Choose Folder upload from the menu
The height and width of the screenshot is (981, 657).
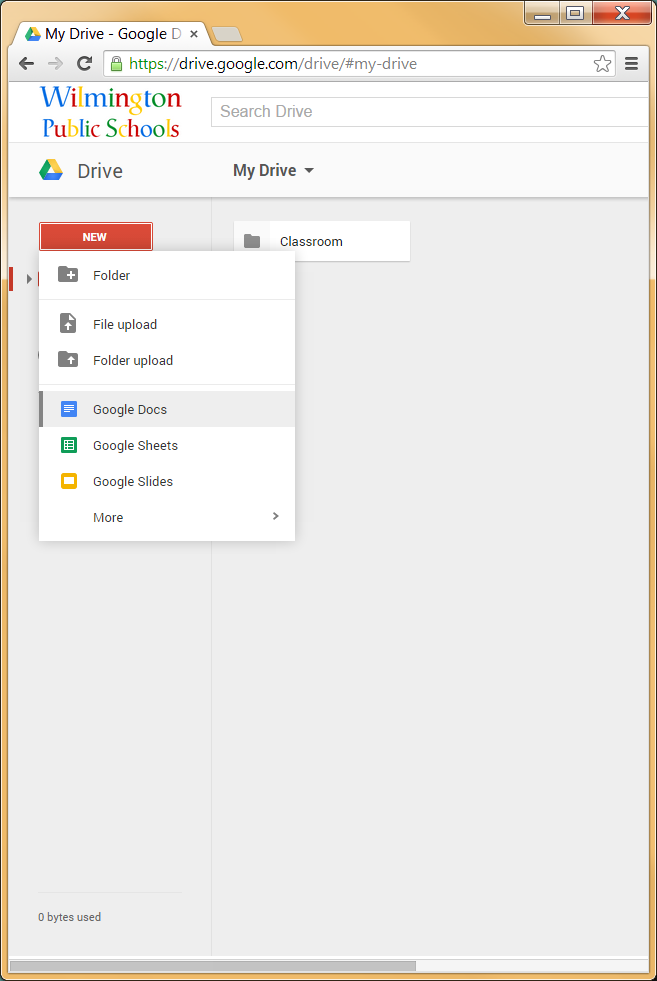click(x=167, y=360)
